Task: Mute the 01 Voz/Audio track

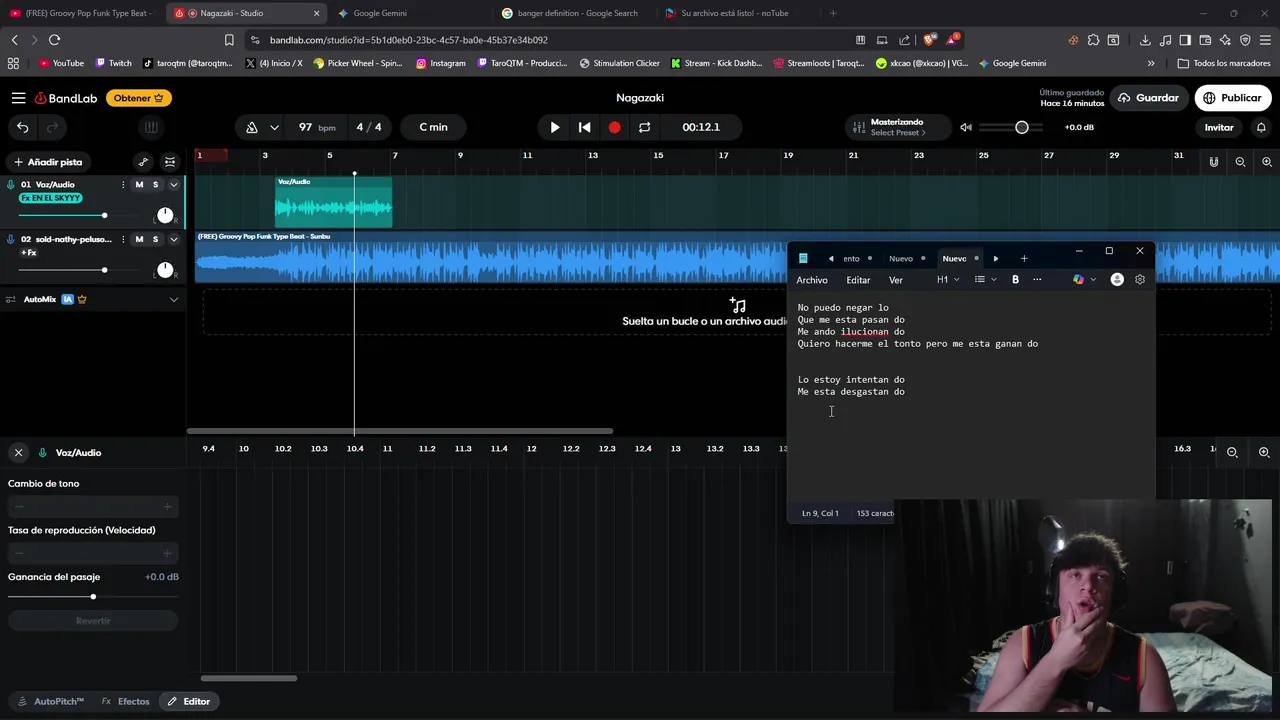Action: pyautogui.click(x=139, y=185)
